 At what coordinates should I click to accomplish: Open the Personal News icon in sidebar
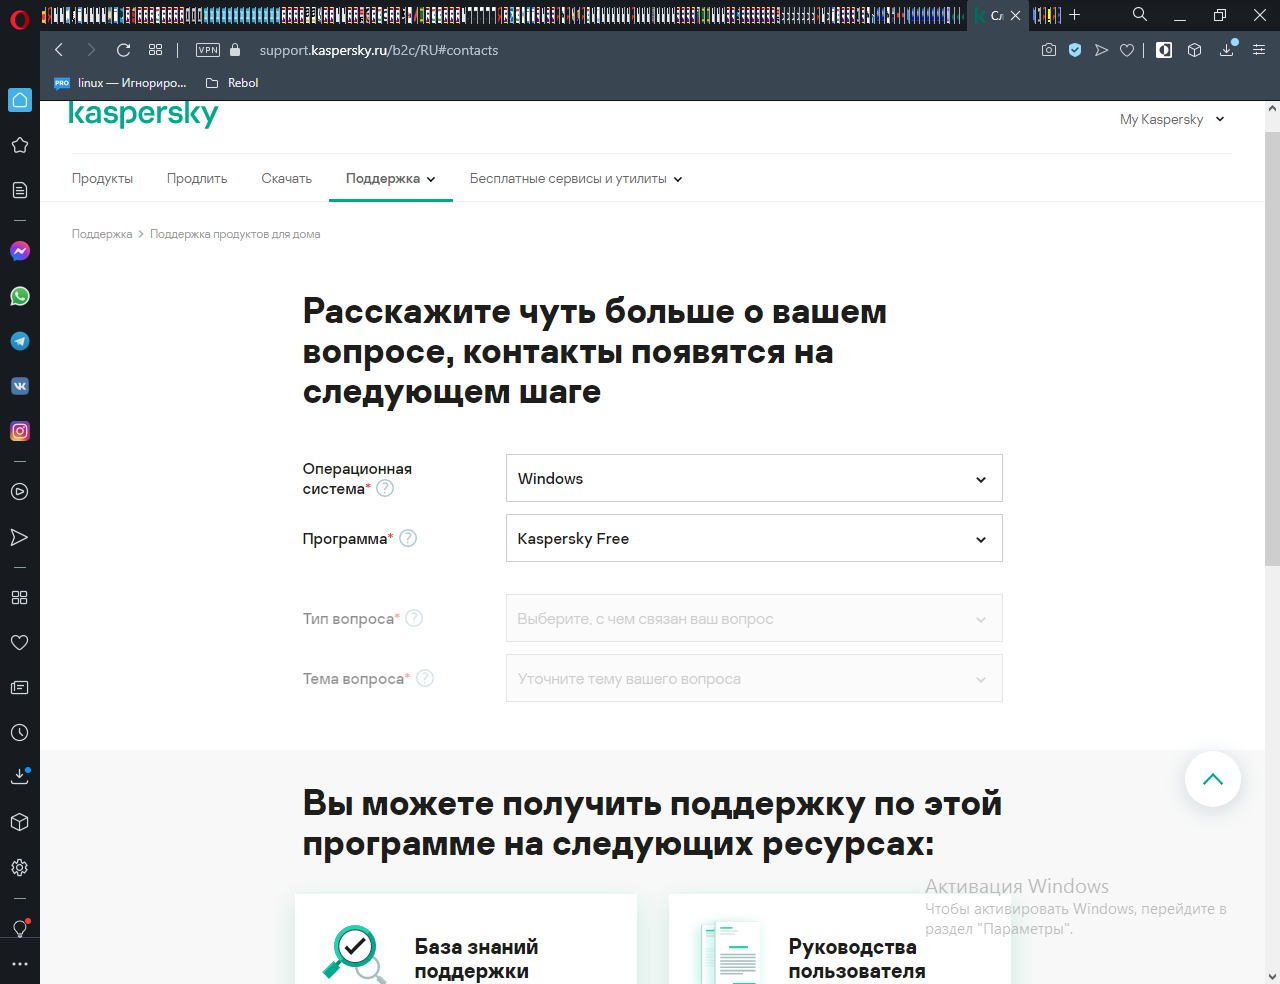click(x=19, y=688)
